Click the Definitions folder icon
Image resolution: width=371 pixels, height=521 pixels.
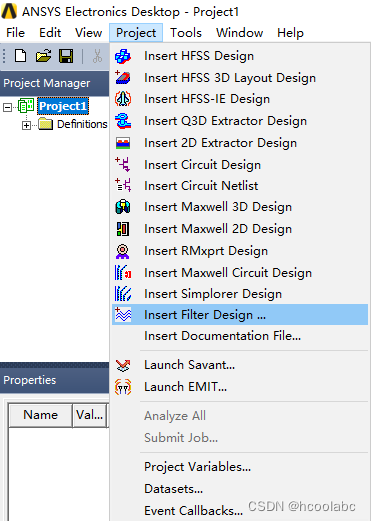click(45, 124)
